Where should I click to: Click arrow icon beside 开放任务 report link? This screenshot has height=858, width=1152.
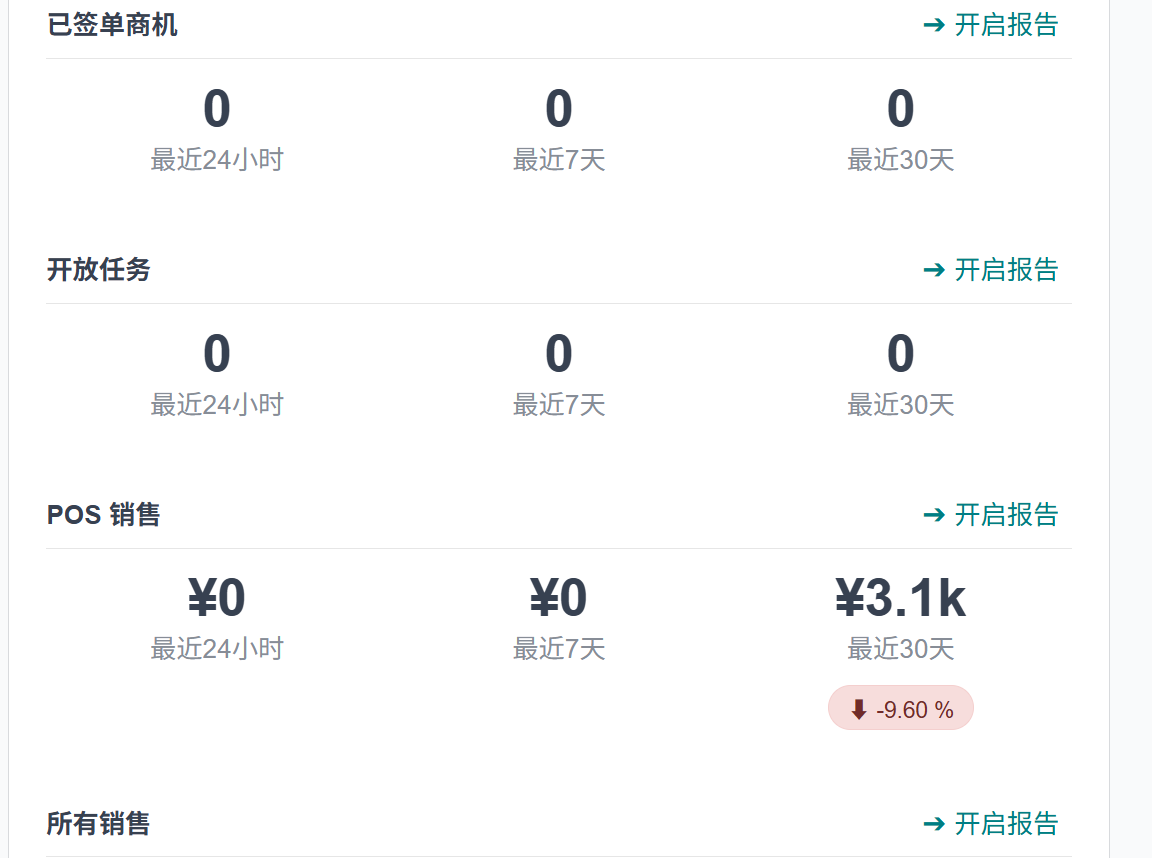click(x=934, y=270)
